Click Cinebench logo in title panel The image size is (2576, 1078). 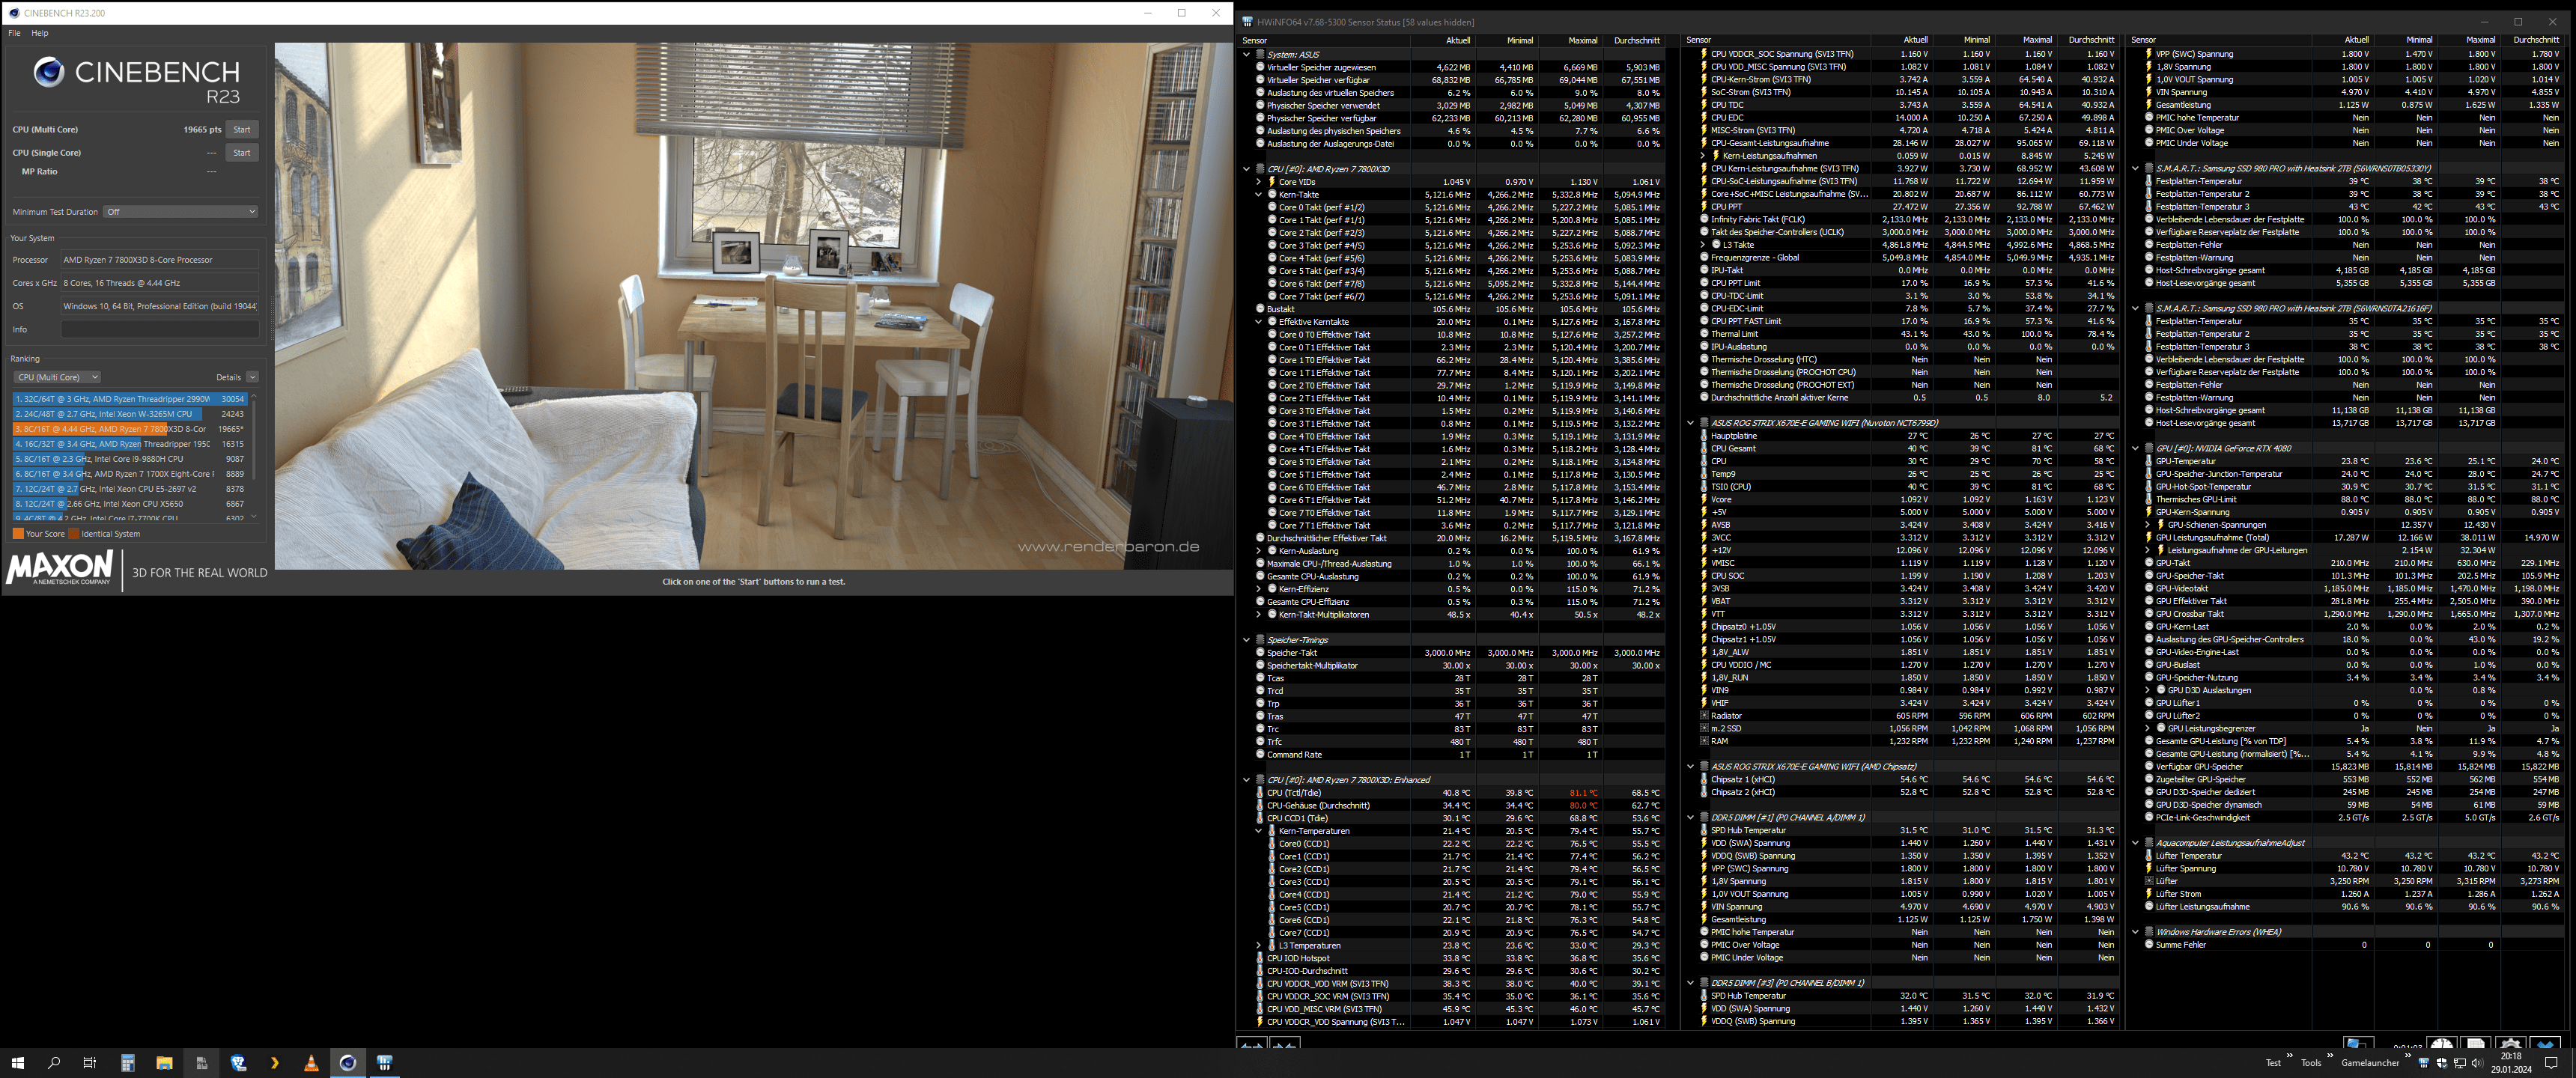(137, 80)
